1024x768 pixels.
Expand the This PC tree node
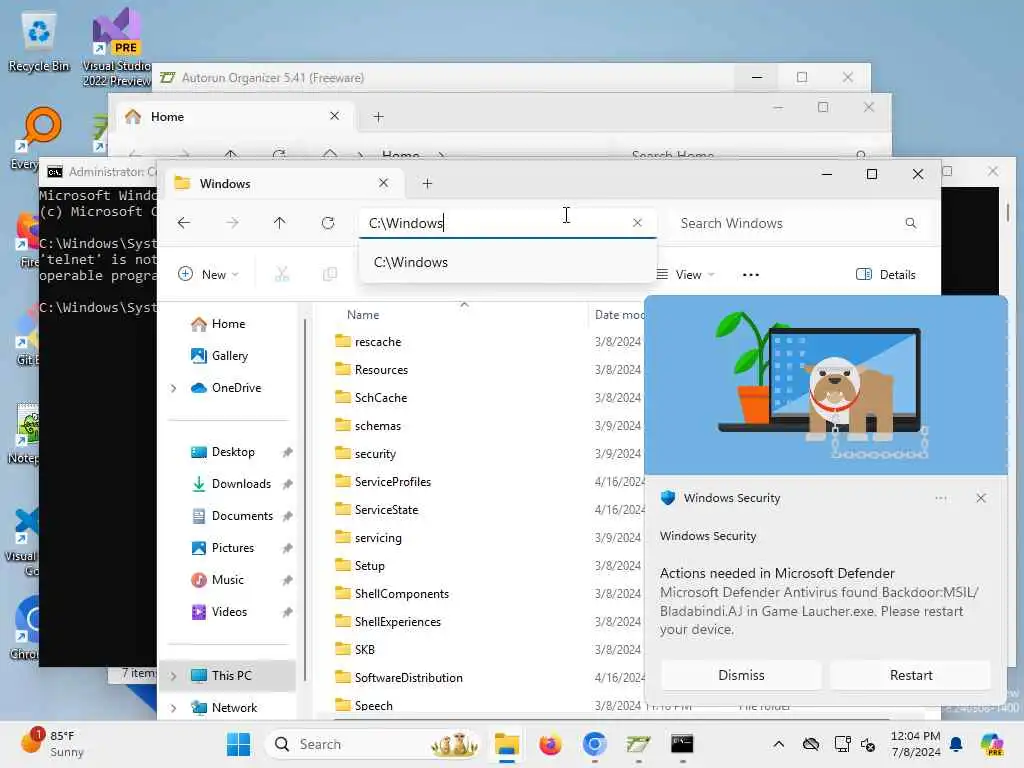(173, 676)
